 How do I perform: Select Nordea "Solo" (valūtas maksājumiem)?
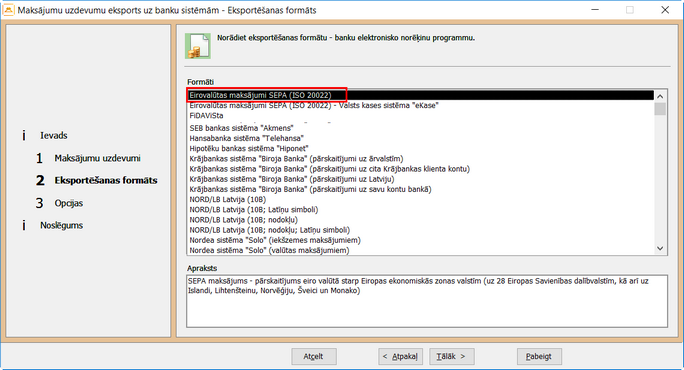click(421, 250)
